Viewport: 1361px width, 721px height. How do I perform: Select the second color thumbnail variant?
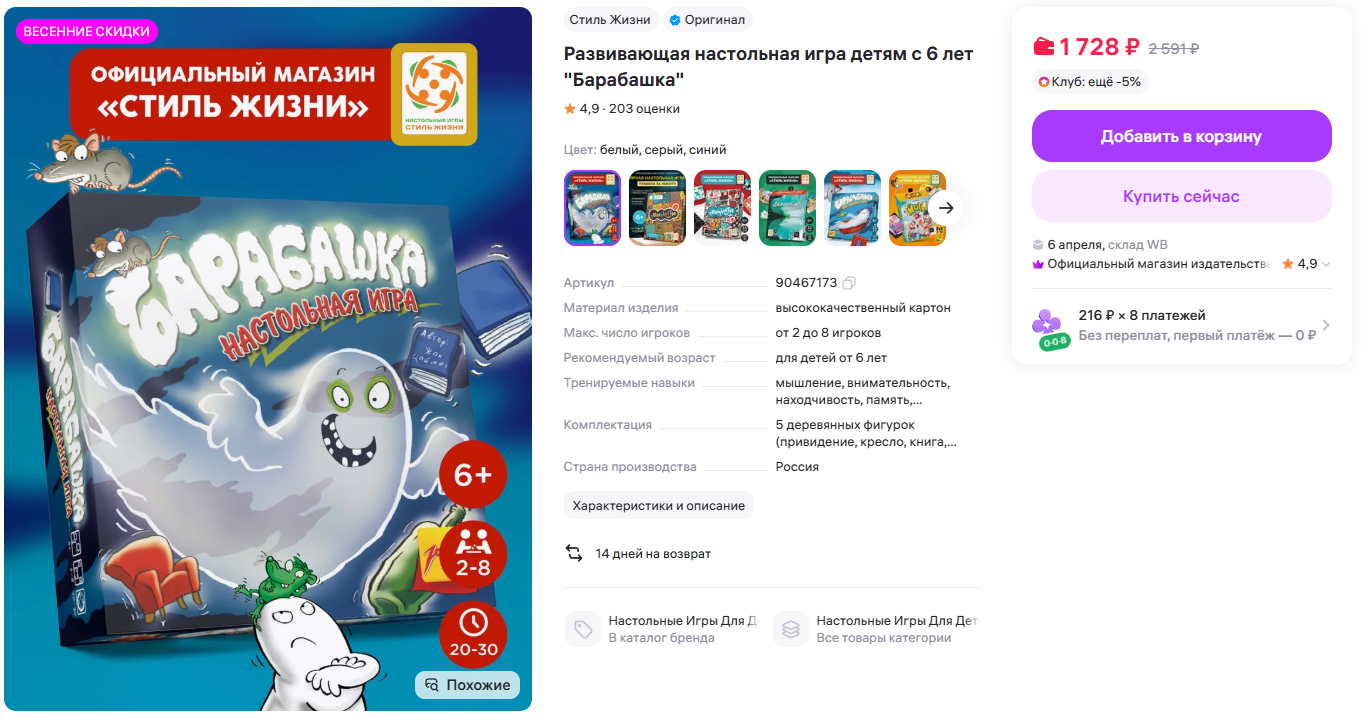657,208
